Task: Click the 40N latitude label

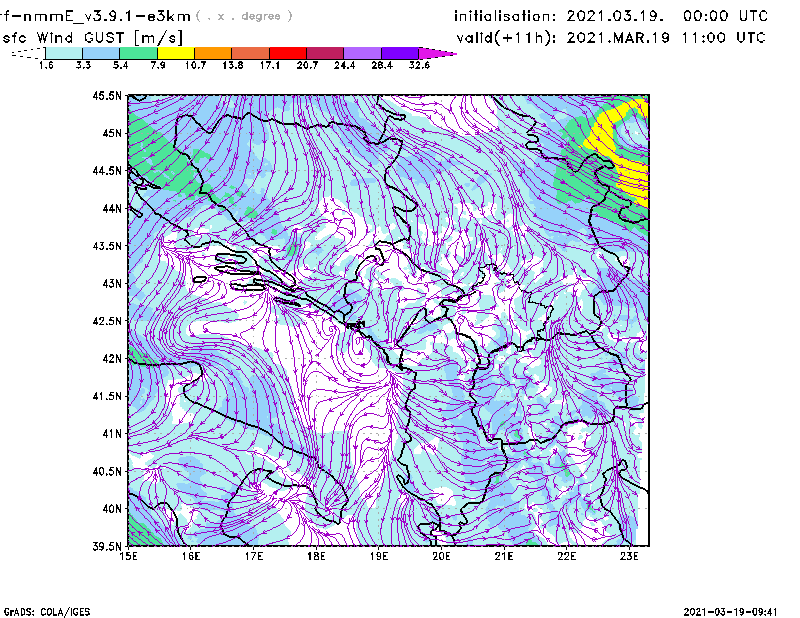Action: (x=112, y=509)
